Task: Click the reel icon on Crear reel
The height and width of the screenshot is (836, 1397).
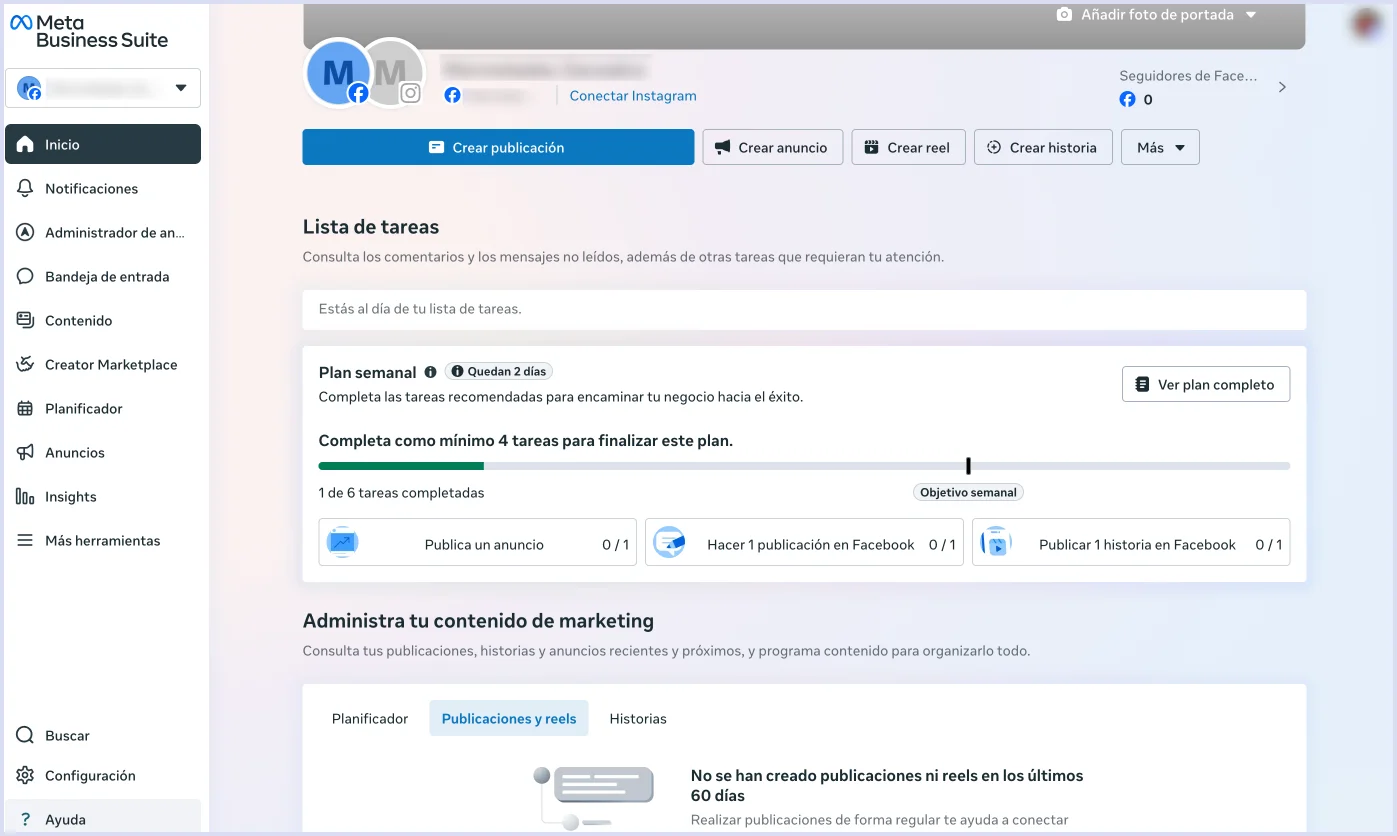Action: point(872,147)
